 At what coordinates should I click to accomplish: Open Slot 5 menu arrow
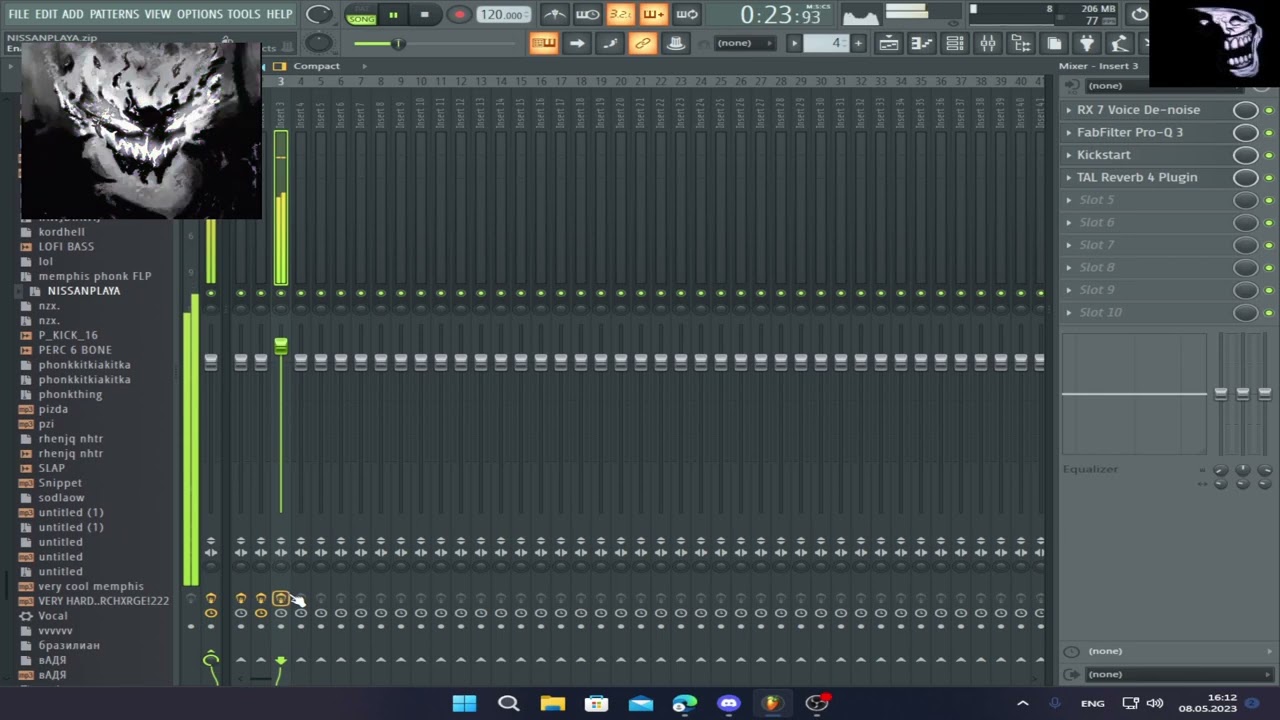pos(1069,200)
